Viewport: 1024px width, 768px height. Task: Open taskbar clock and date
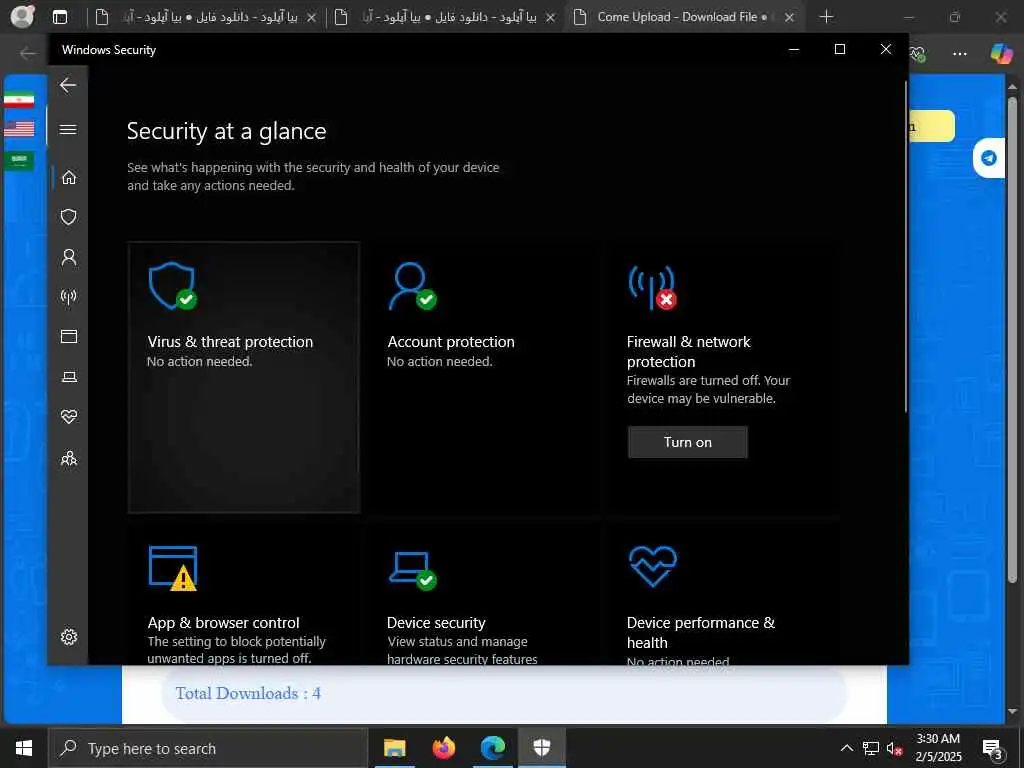click(938, 748)
